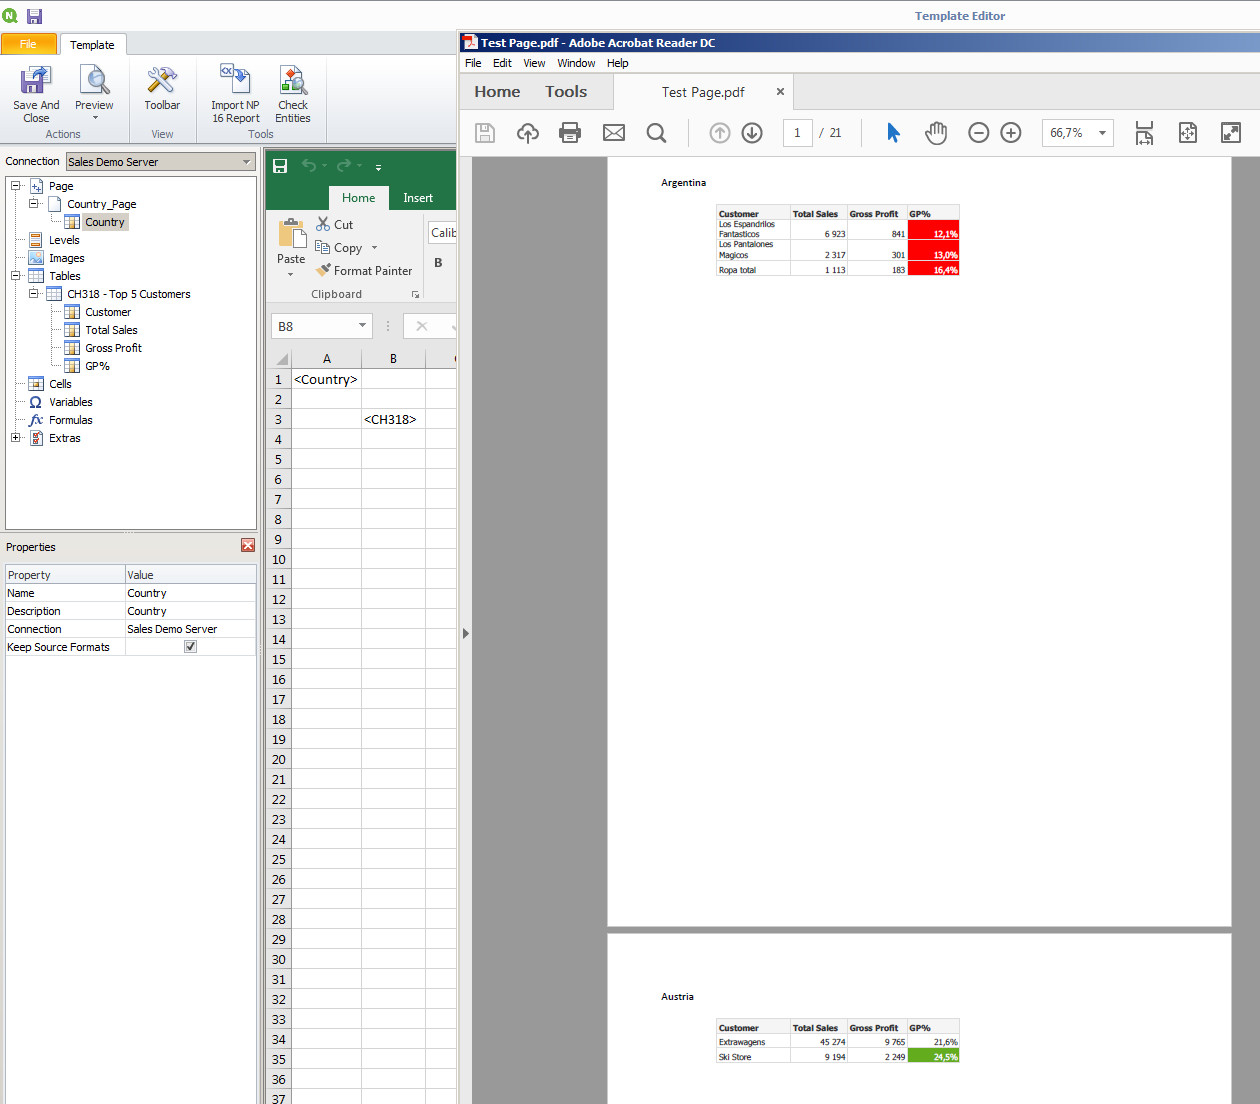Screen dimensions: 1260x1104
Task: Click the Tools button in Acrobat
Action: 566,92
